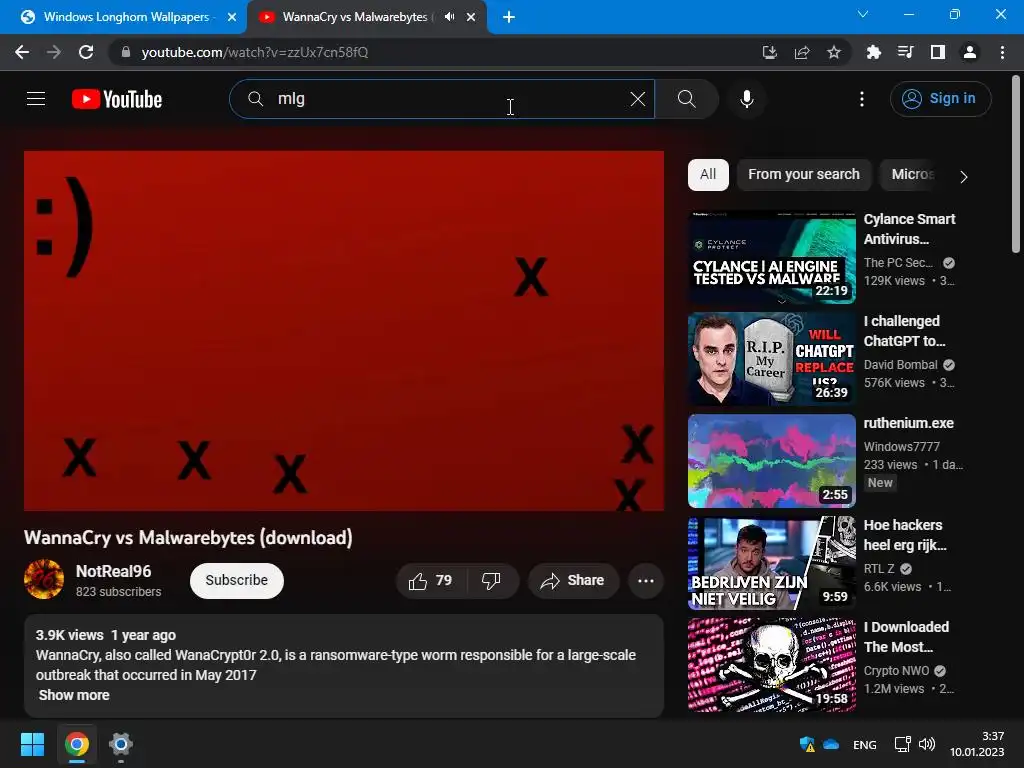This screenshot has width=1024, height=768.
Task: Open Chrome from the taskbar
Action: 77,744
